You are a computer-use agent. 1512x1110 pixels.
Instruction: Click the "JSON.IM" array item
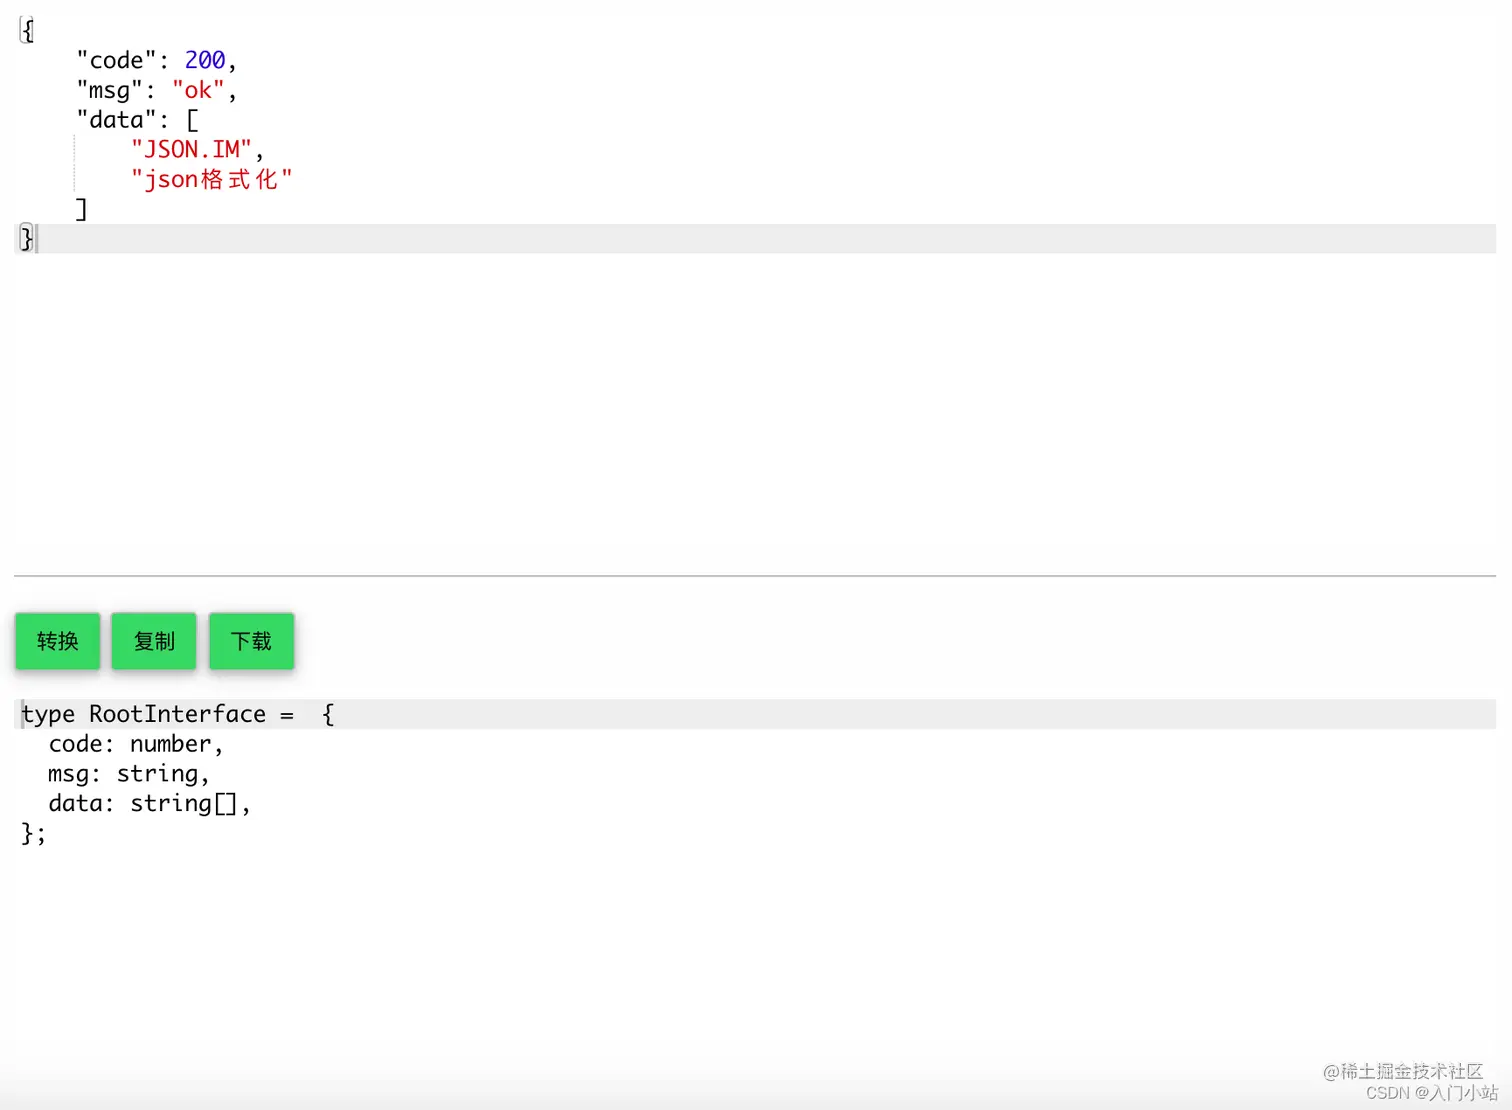coord(192,148)
